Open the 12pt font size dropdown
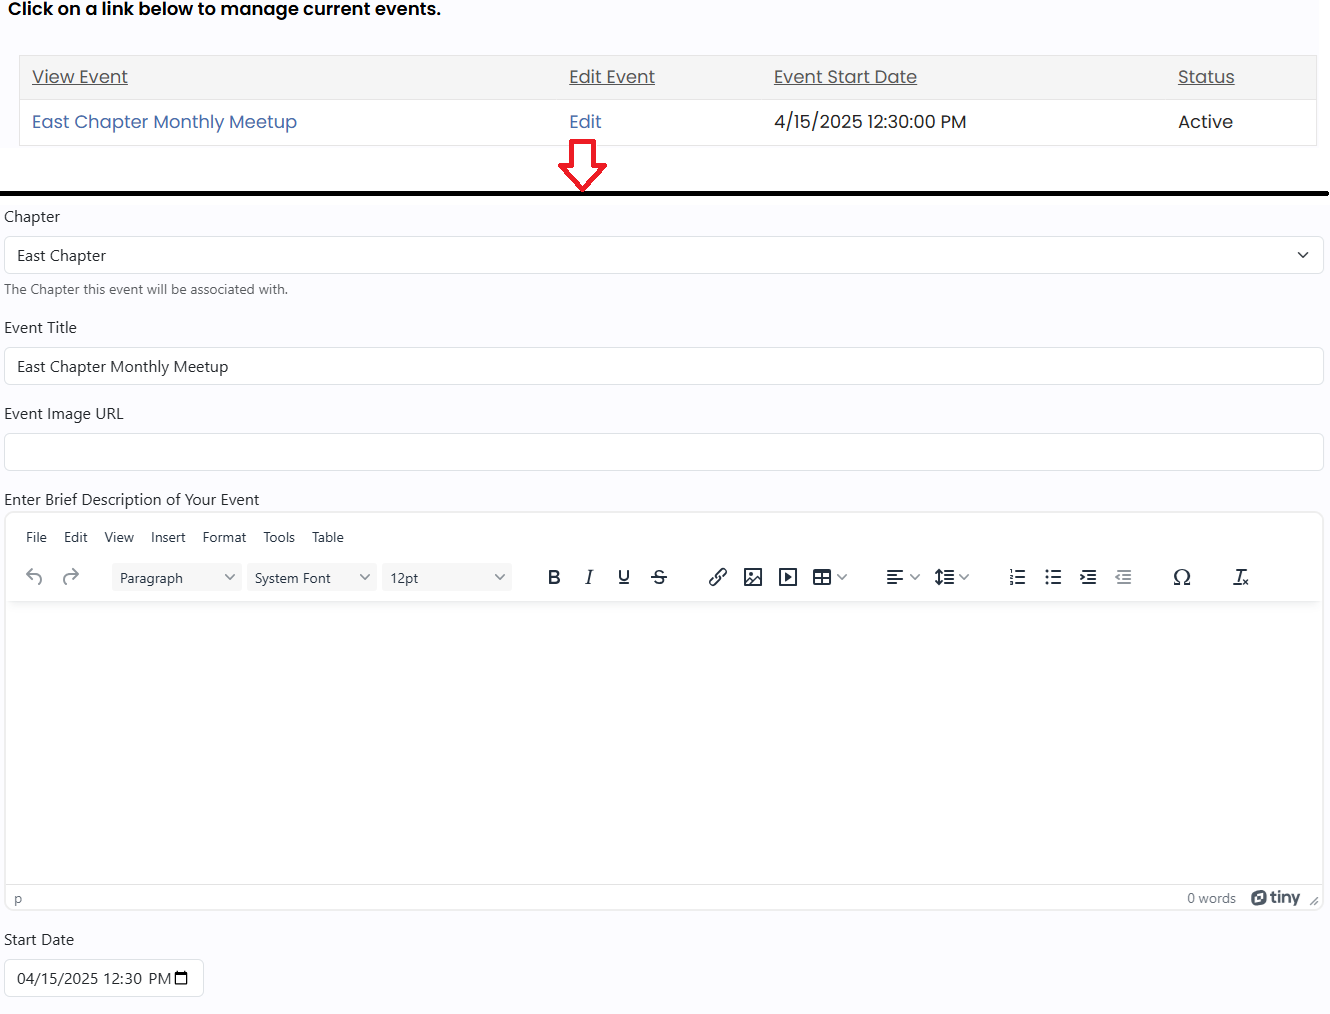 446,578
